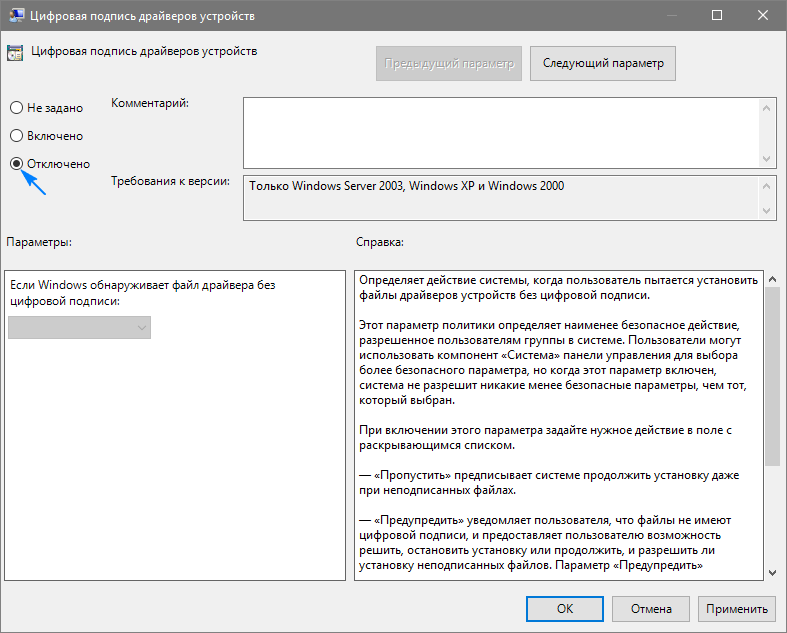
Task: Choose the «Отключено» radio button
Action: [16, 164]
